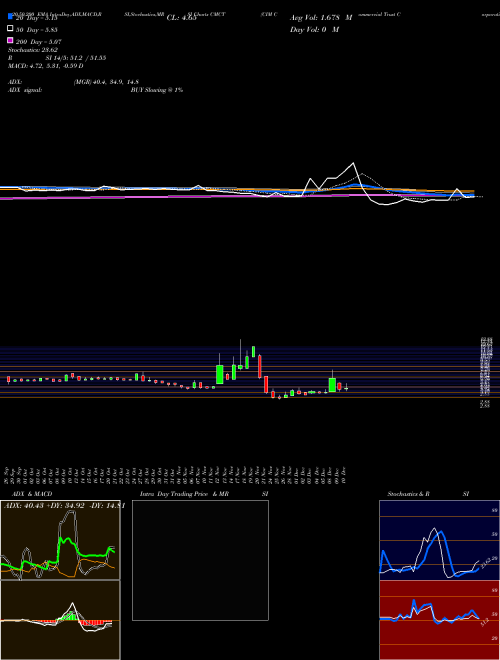Image resolution: width=500 pixels, height=660 pixels.
Task: Click the ADX +DY -DY readout header
Action: (64, 506)
